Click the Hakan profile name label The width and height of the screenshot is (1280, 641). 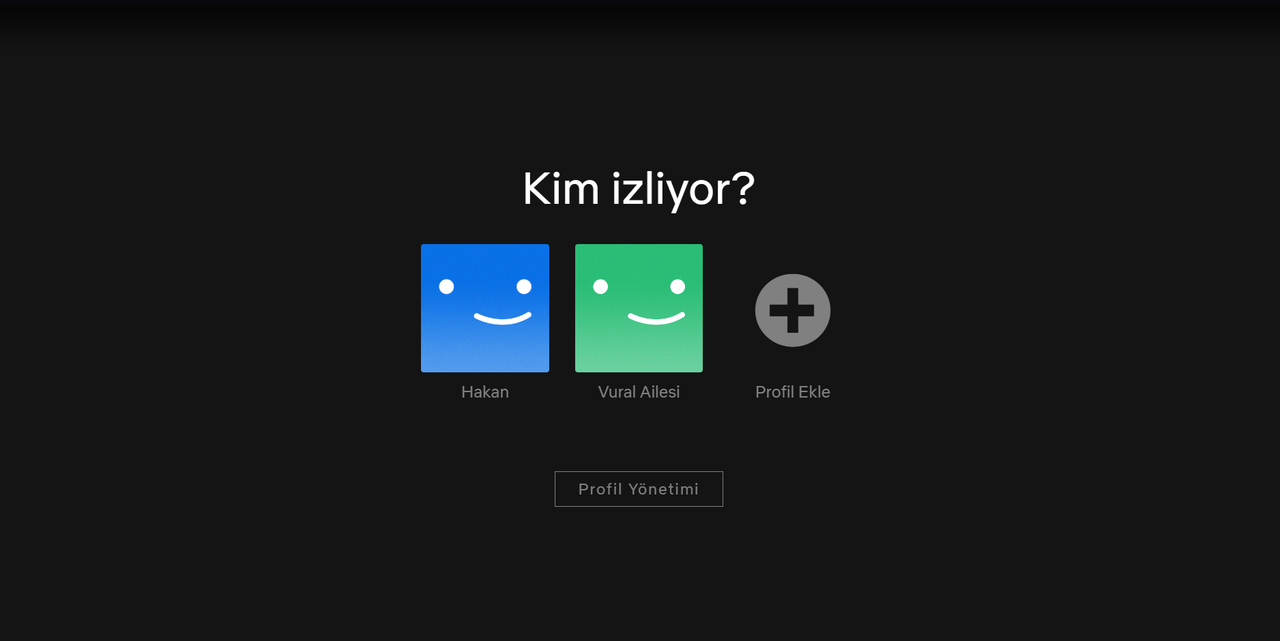485,392
